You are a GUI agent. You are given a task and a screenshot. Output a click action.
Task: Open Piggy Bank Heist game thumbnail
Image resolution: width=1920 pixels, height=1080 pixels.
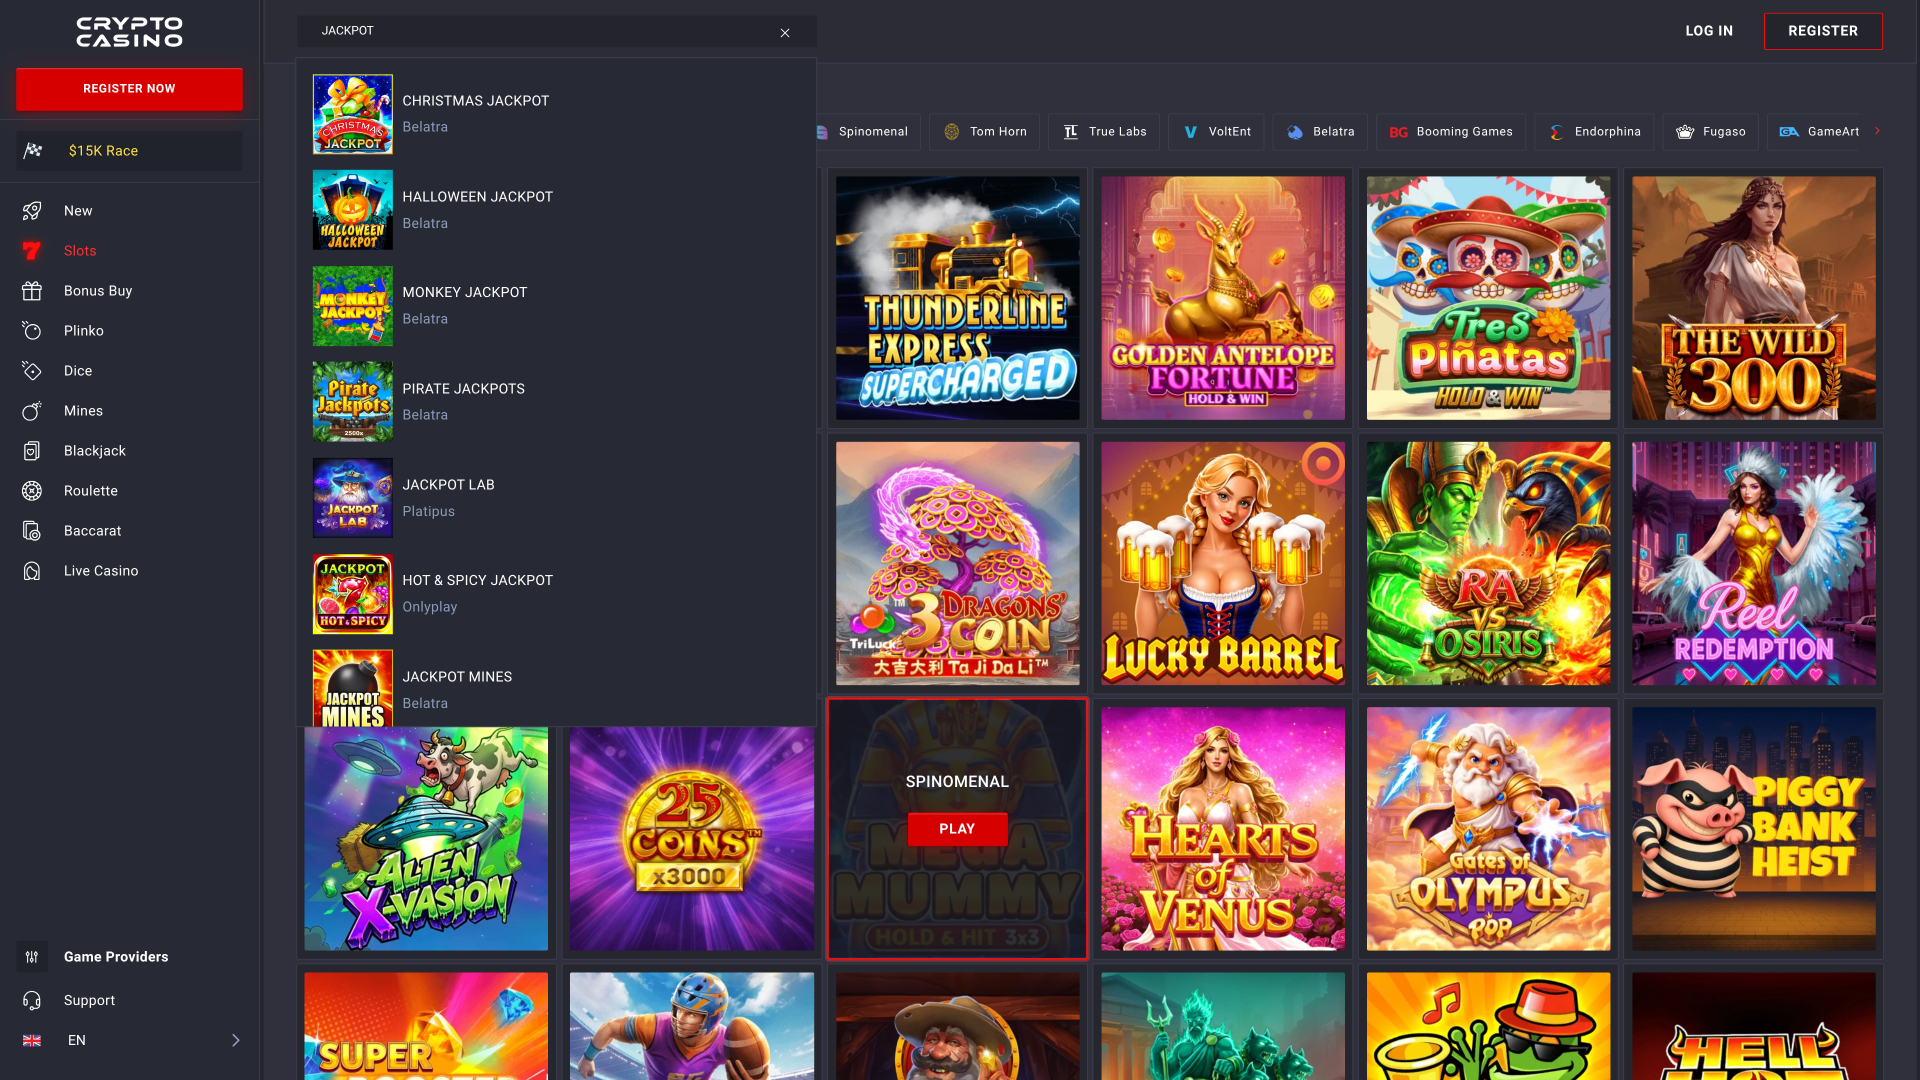coord(1753,829)
